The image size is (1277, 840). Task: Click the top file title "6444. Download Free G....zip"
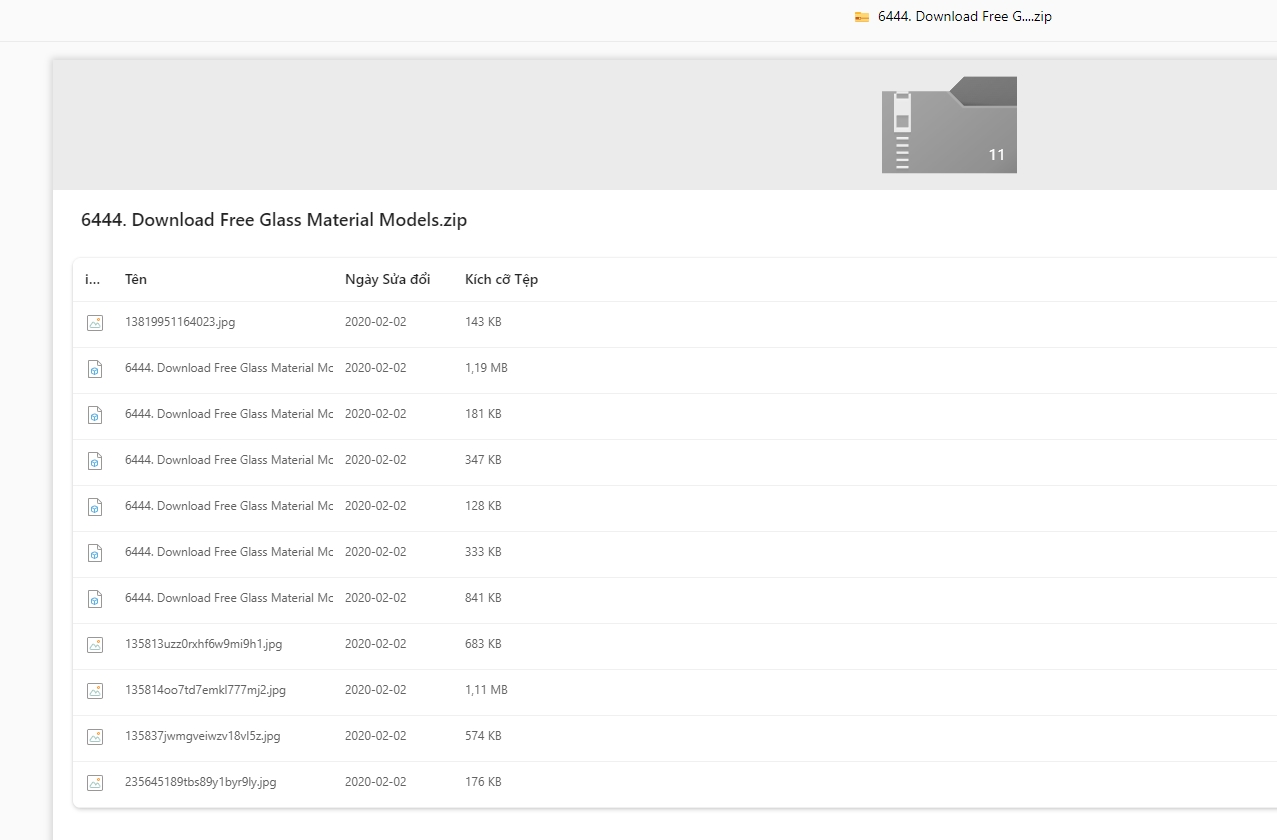[965, 16]
